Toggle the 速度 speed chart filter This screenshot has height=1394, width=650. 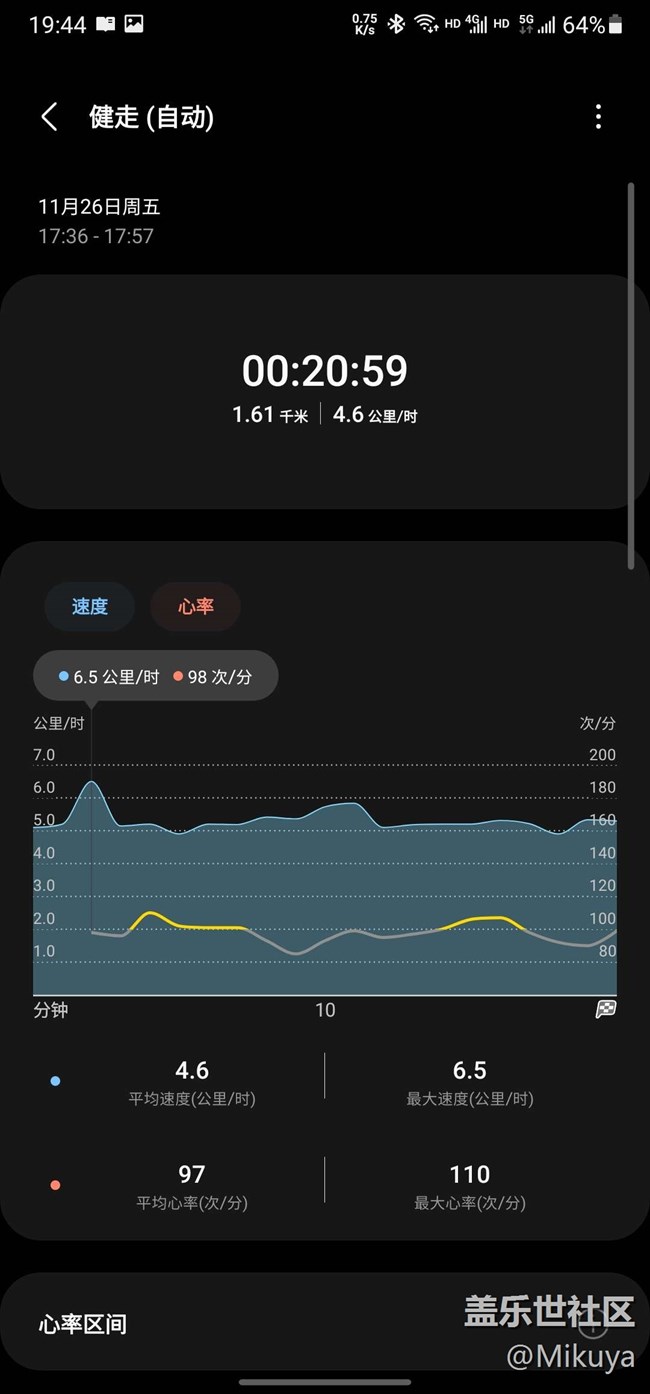pyautogui.click(x=89, y=606)
